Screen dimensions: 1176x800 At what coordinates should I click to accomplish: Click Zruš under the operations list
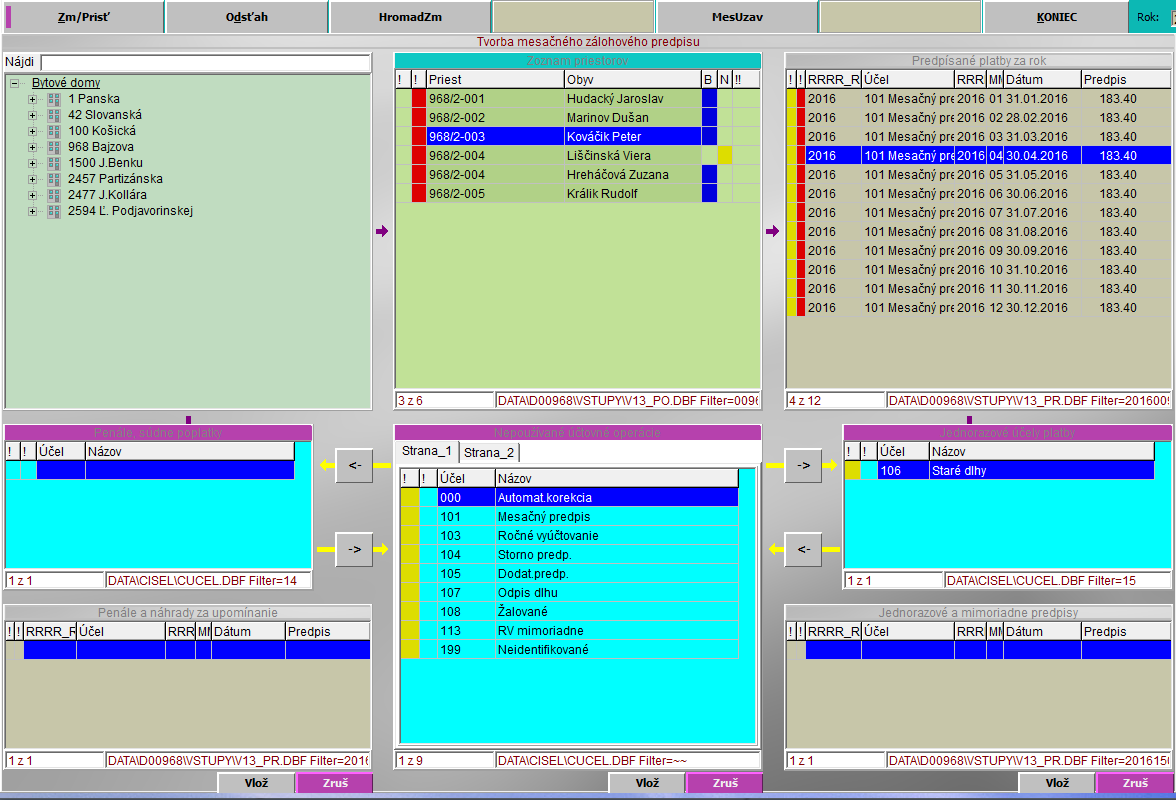[724, 782]
